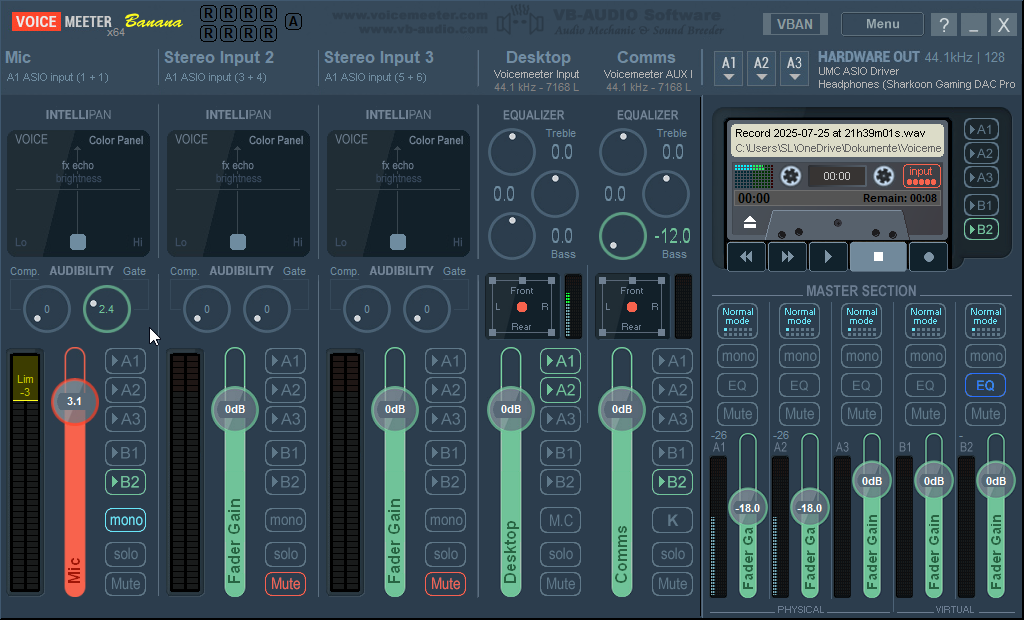Change Normal mode on the A3 master bus
This screenshot has width=1024, height=620.
(861, 321)
